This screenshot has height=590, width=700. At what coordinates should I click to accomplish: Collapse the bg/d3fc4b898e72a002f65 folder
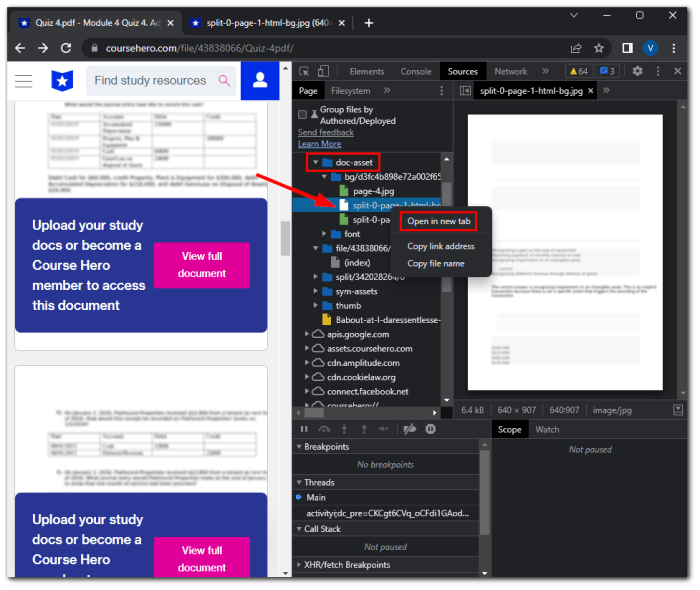point(324,177)
